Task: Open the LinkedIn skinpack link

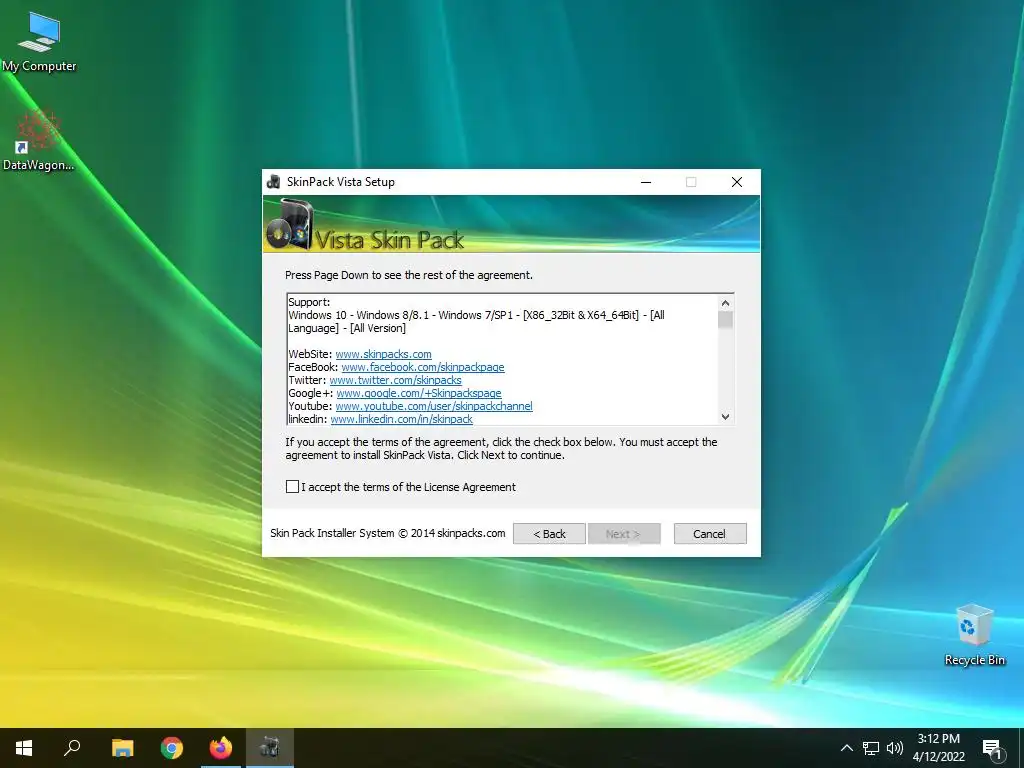Action: tap(402, 419)
